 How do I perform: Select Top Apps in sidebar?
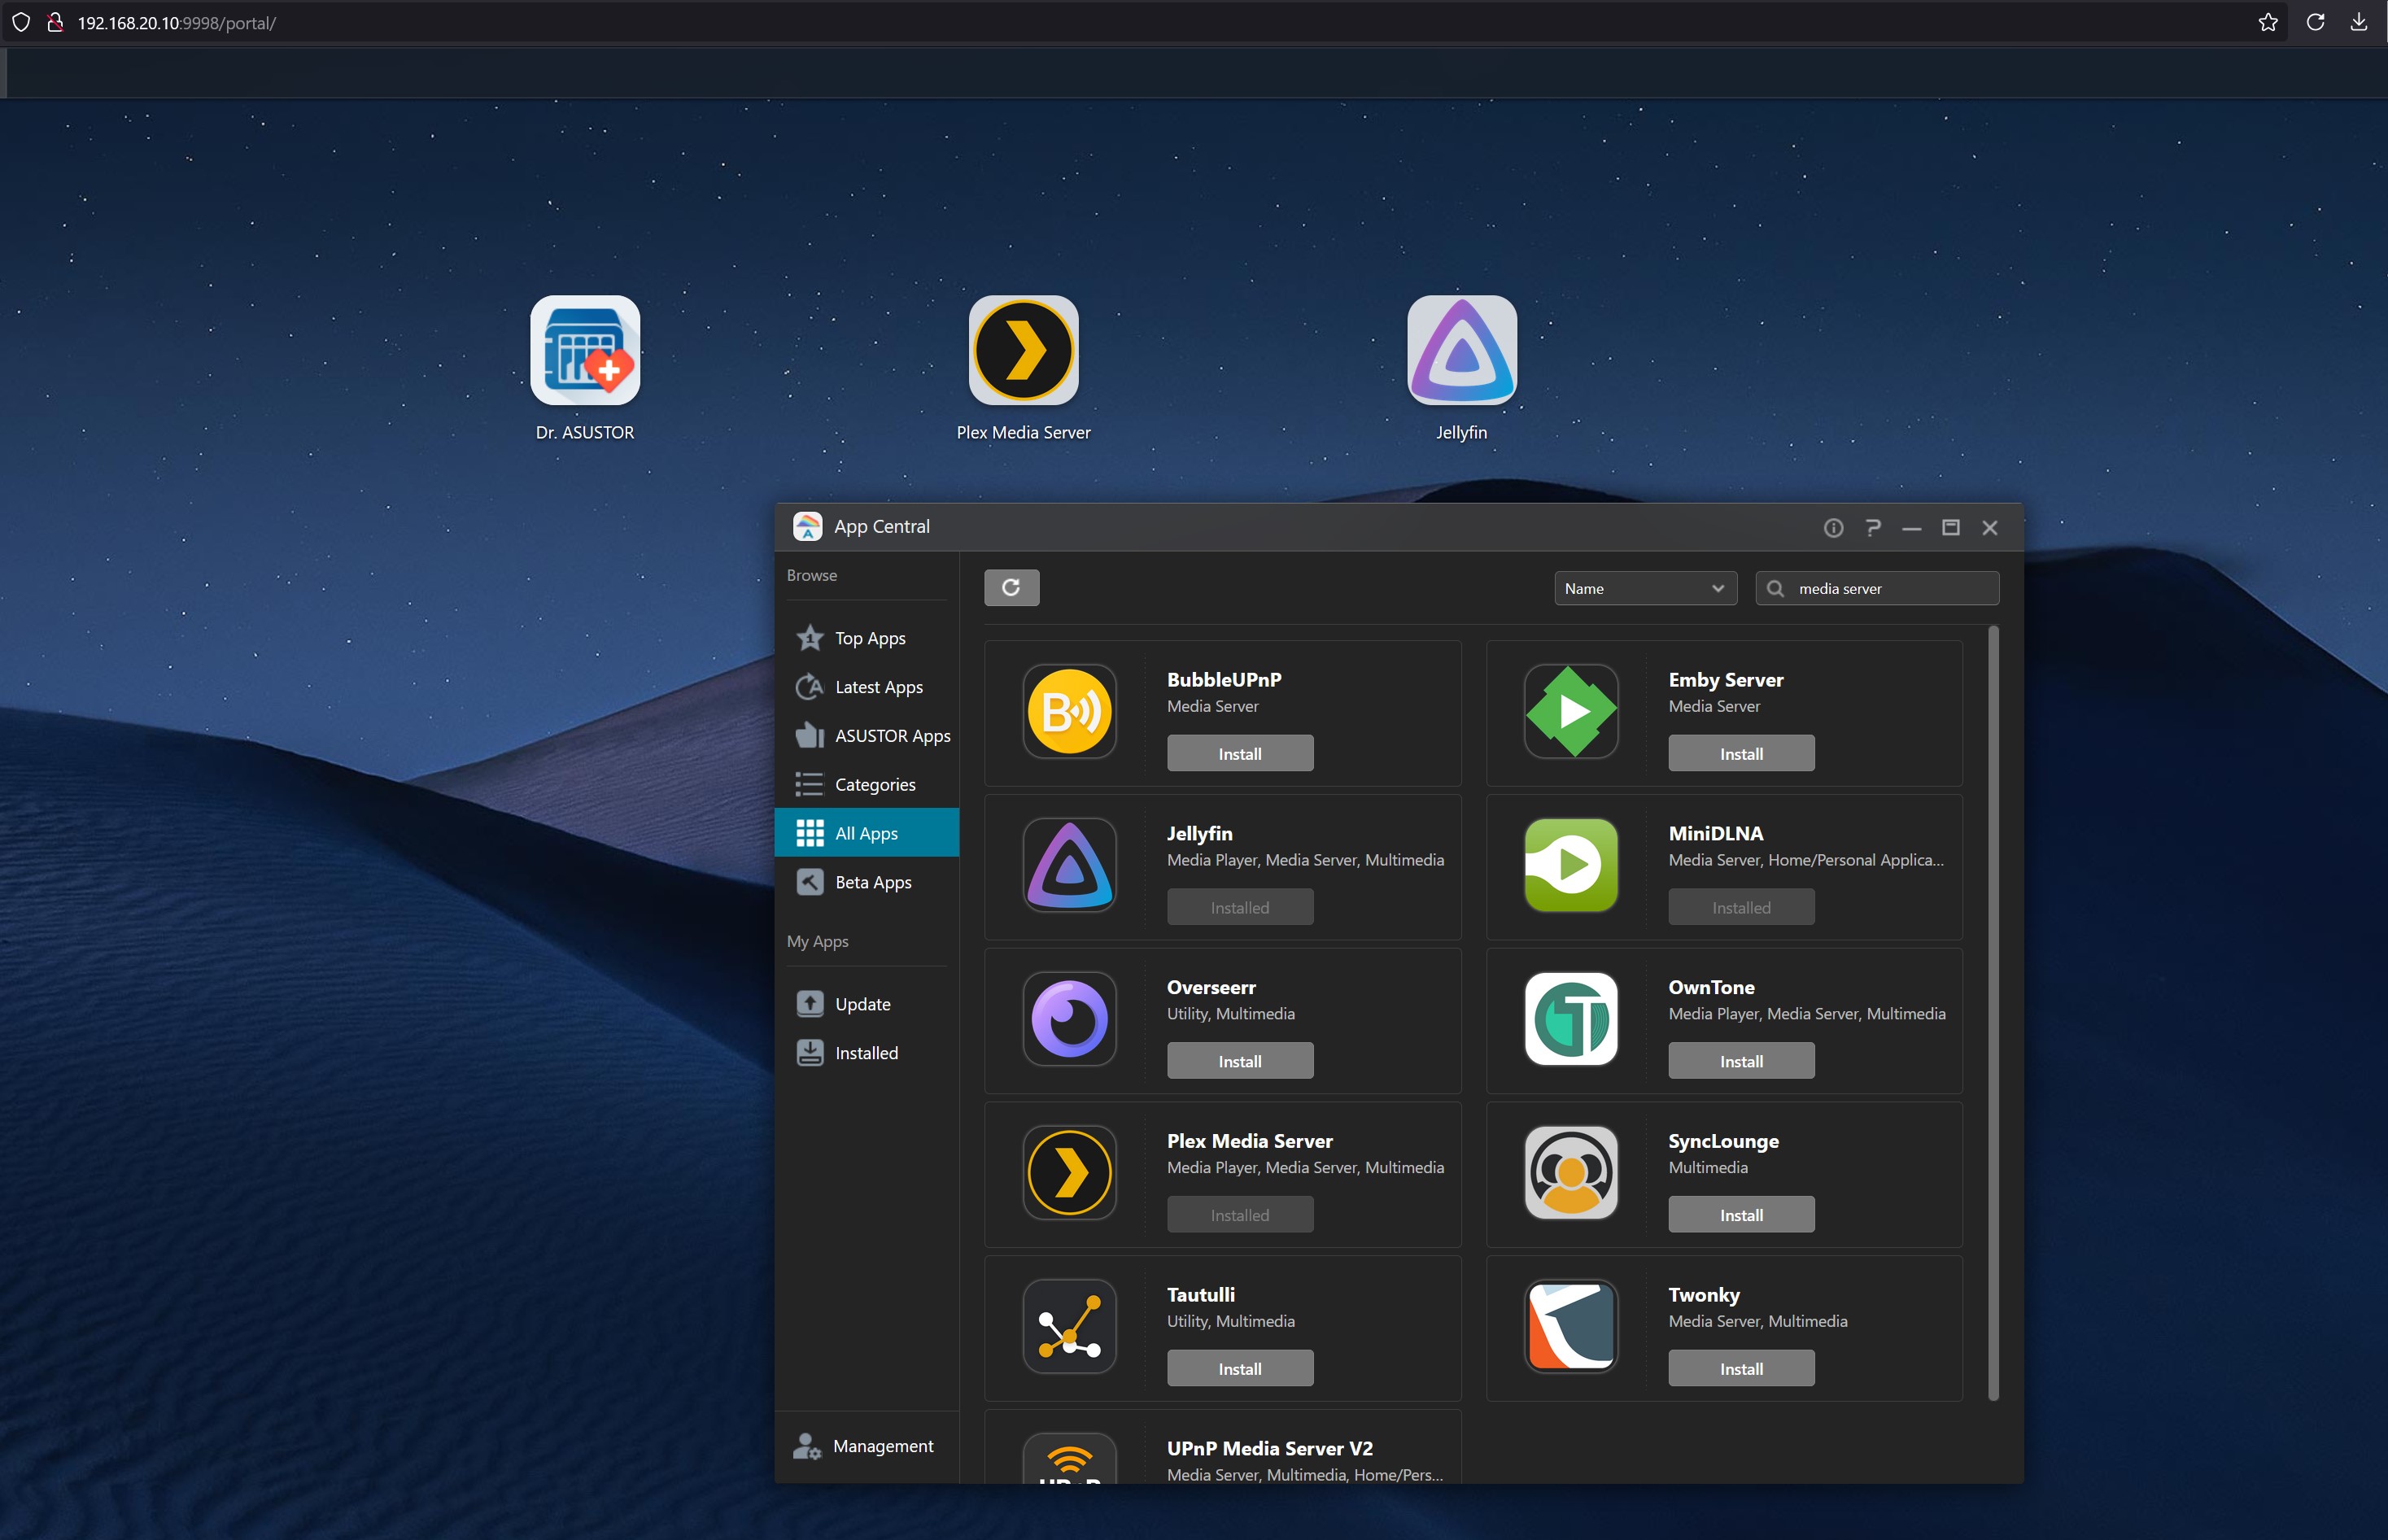pyautogui.click(x=869, y=638)
